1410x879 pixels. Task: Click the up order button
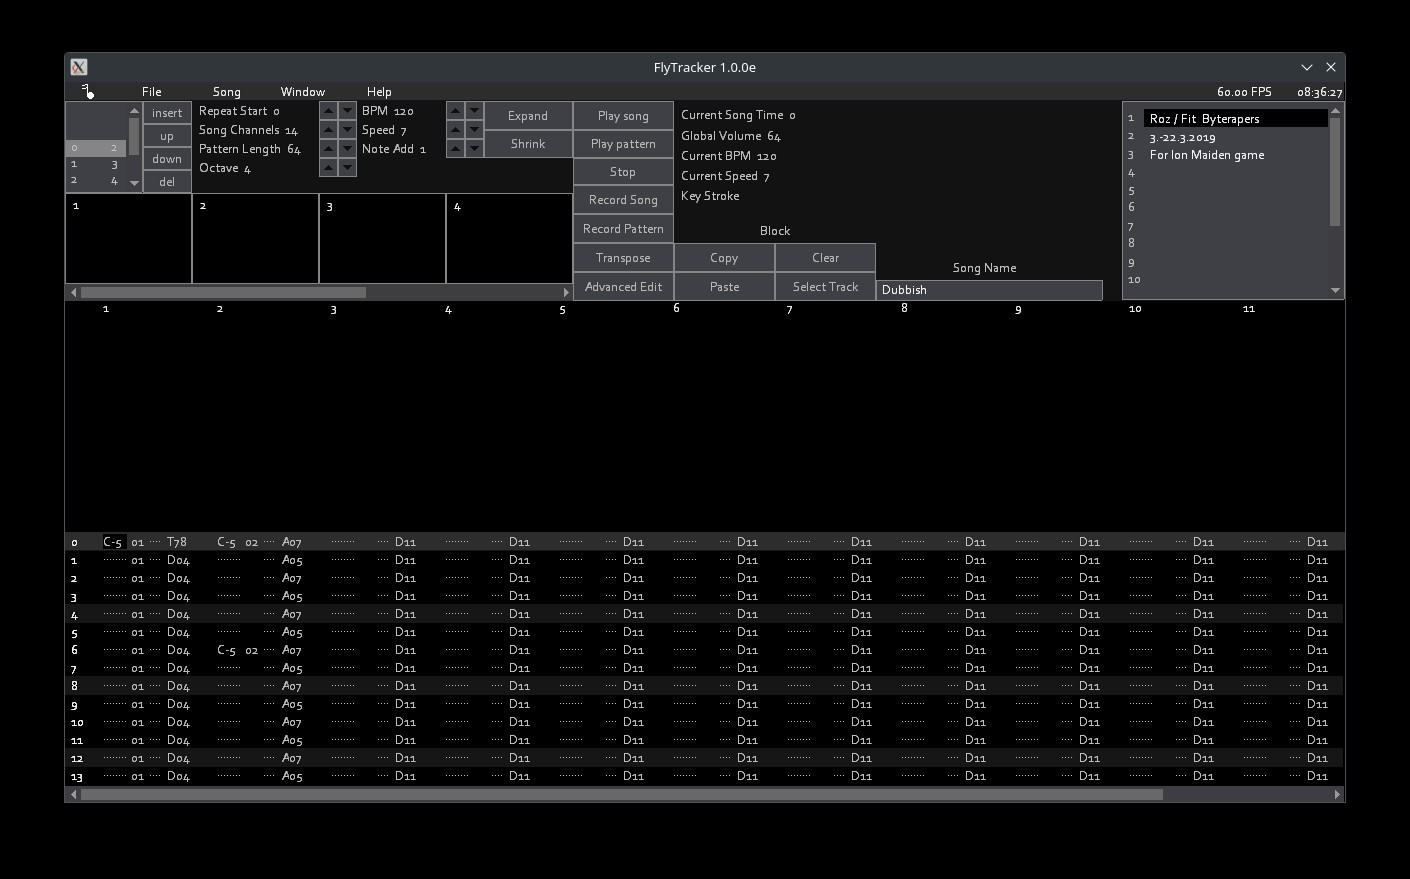pos(167,136)
